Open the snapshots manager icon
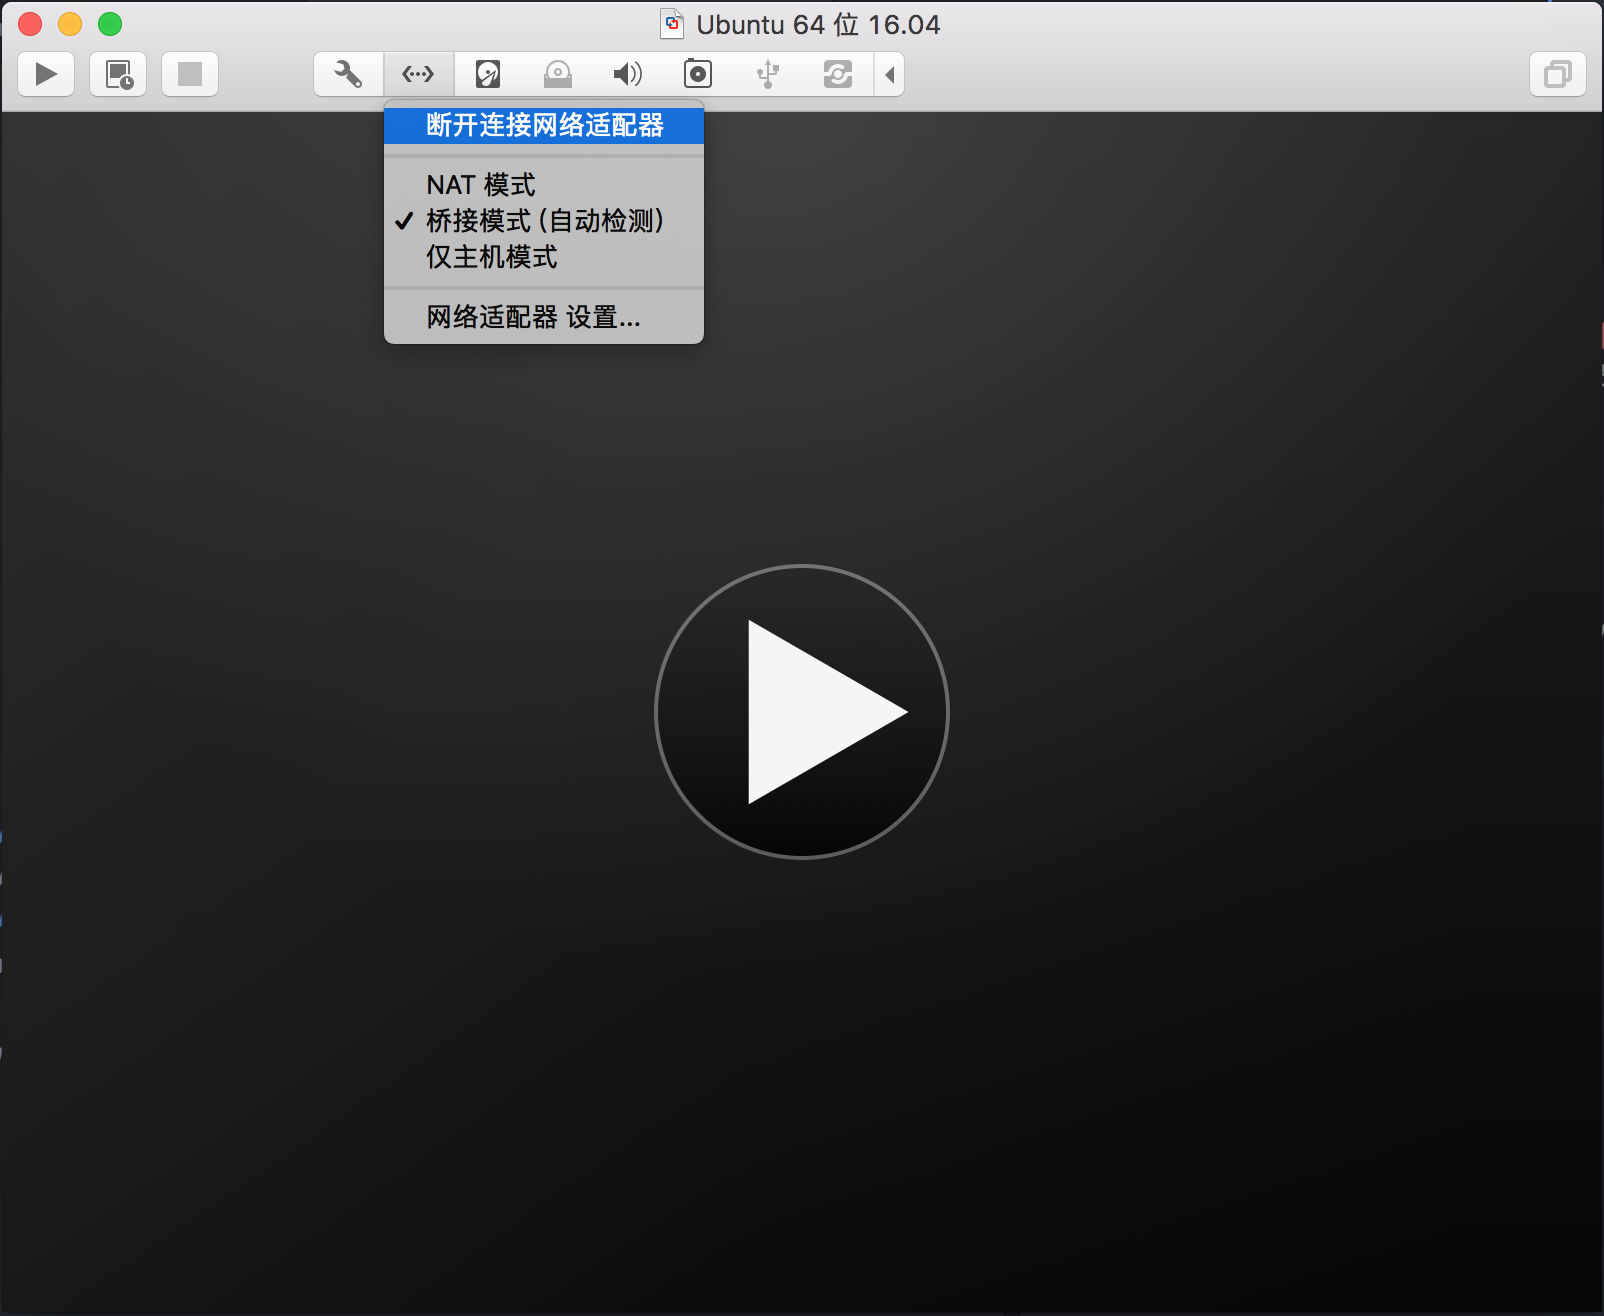 [118, 74]
